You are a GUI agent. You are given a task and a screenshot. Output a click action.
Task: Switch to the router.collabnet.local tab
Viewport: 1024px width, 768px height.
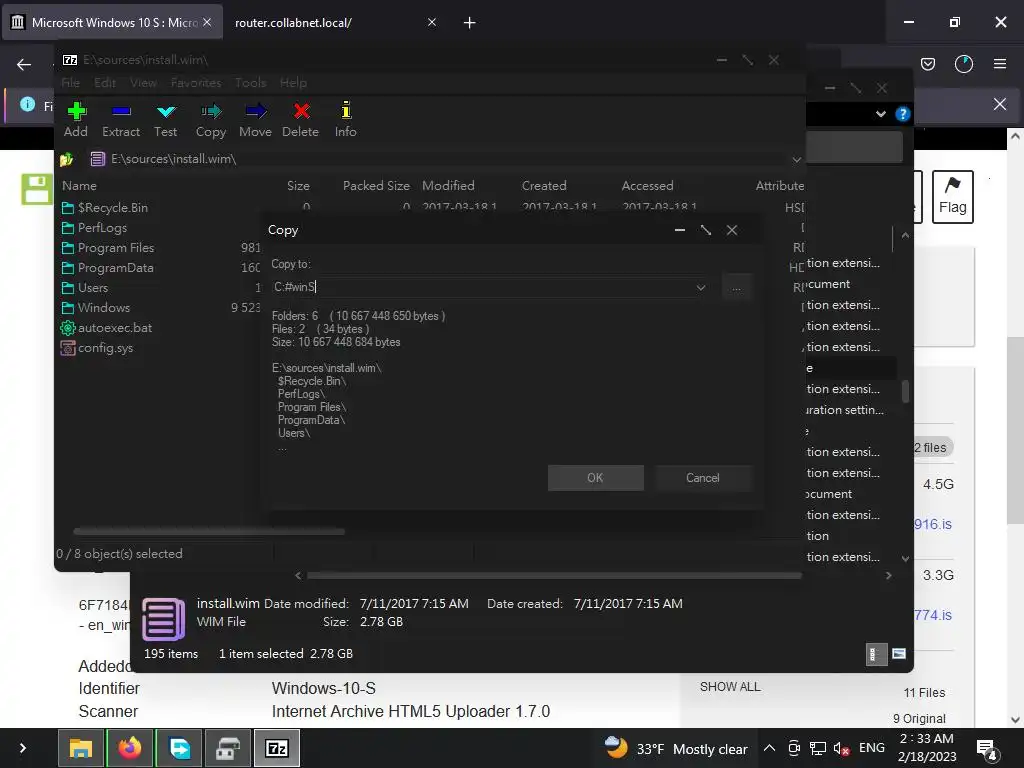click(294, 23)
